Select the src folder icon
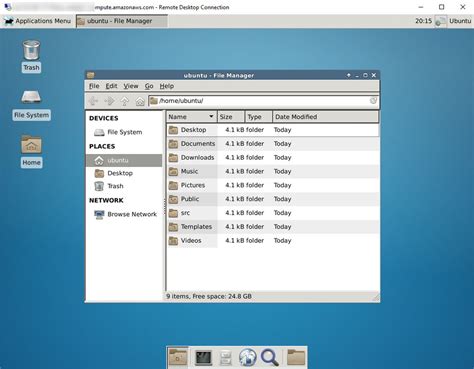474x369 pixels. (x=173, y=213)
